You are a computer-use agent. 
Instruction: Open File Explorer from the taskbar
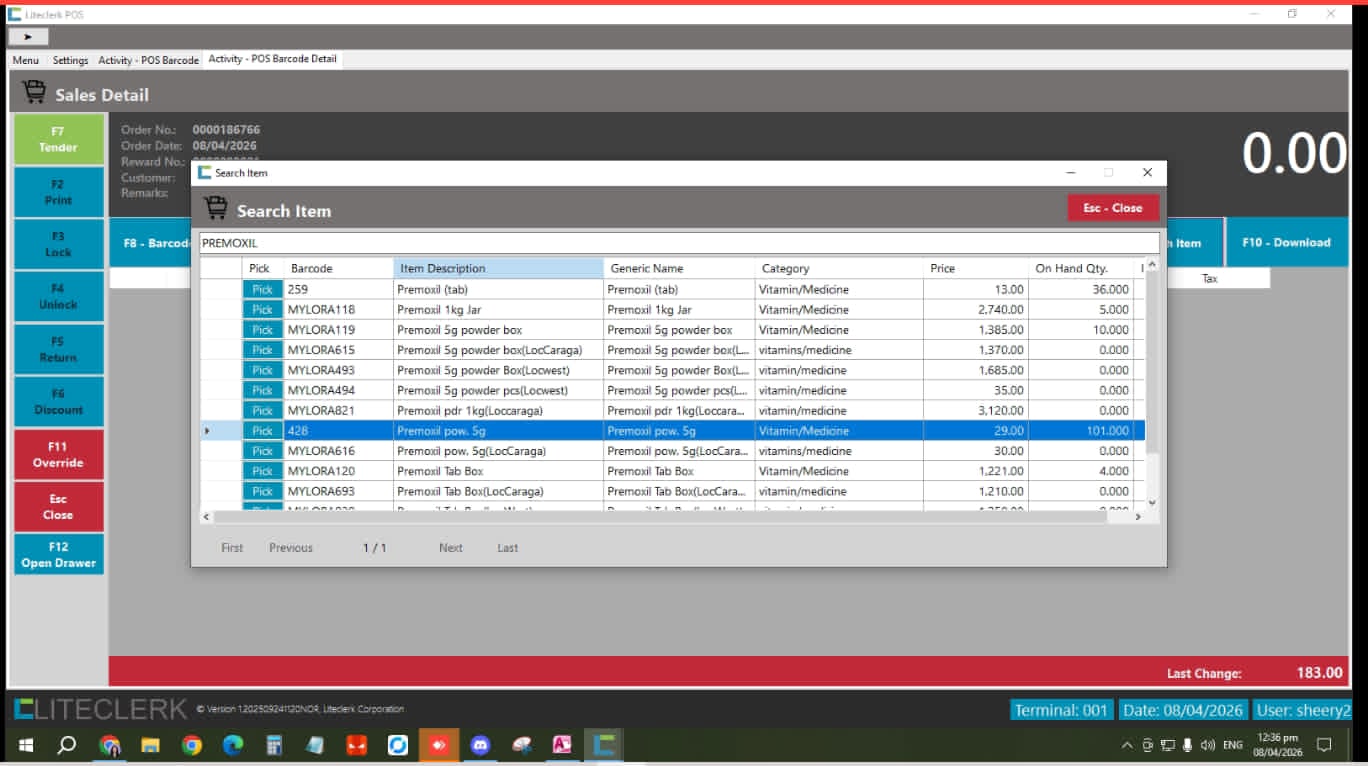point(150,745)
